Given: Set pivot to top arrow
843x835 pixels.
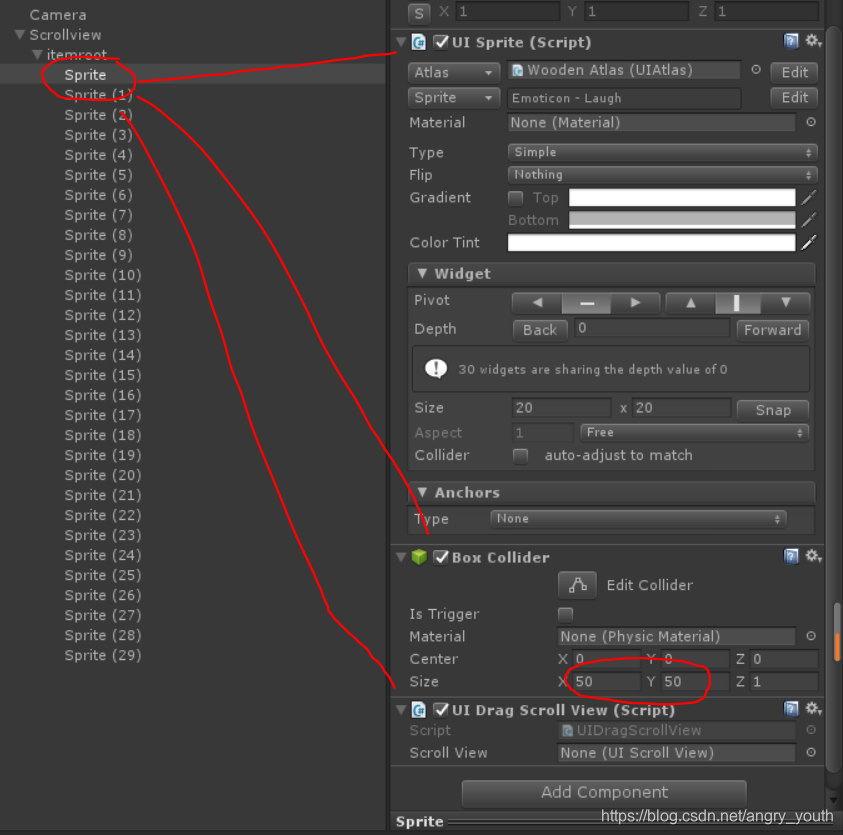Looking at the screenshot, I should pos(691,303).
